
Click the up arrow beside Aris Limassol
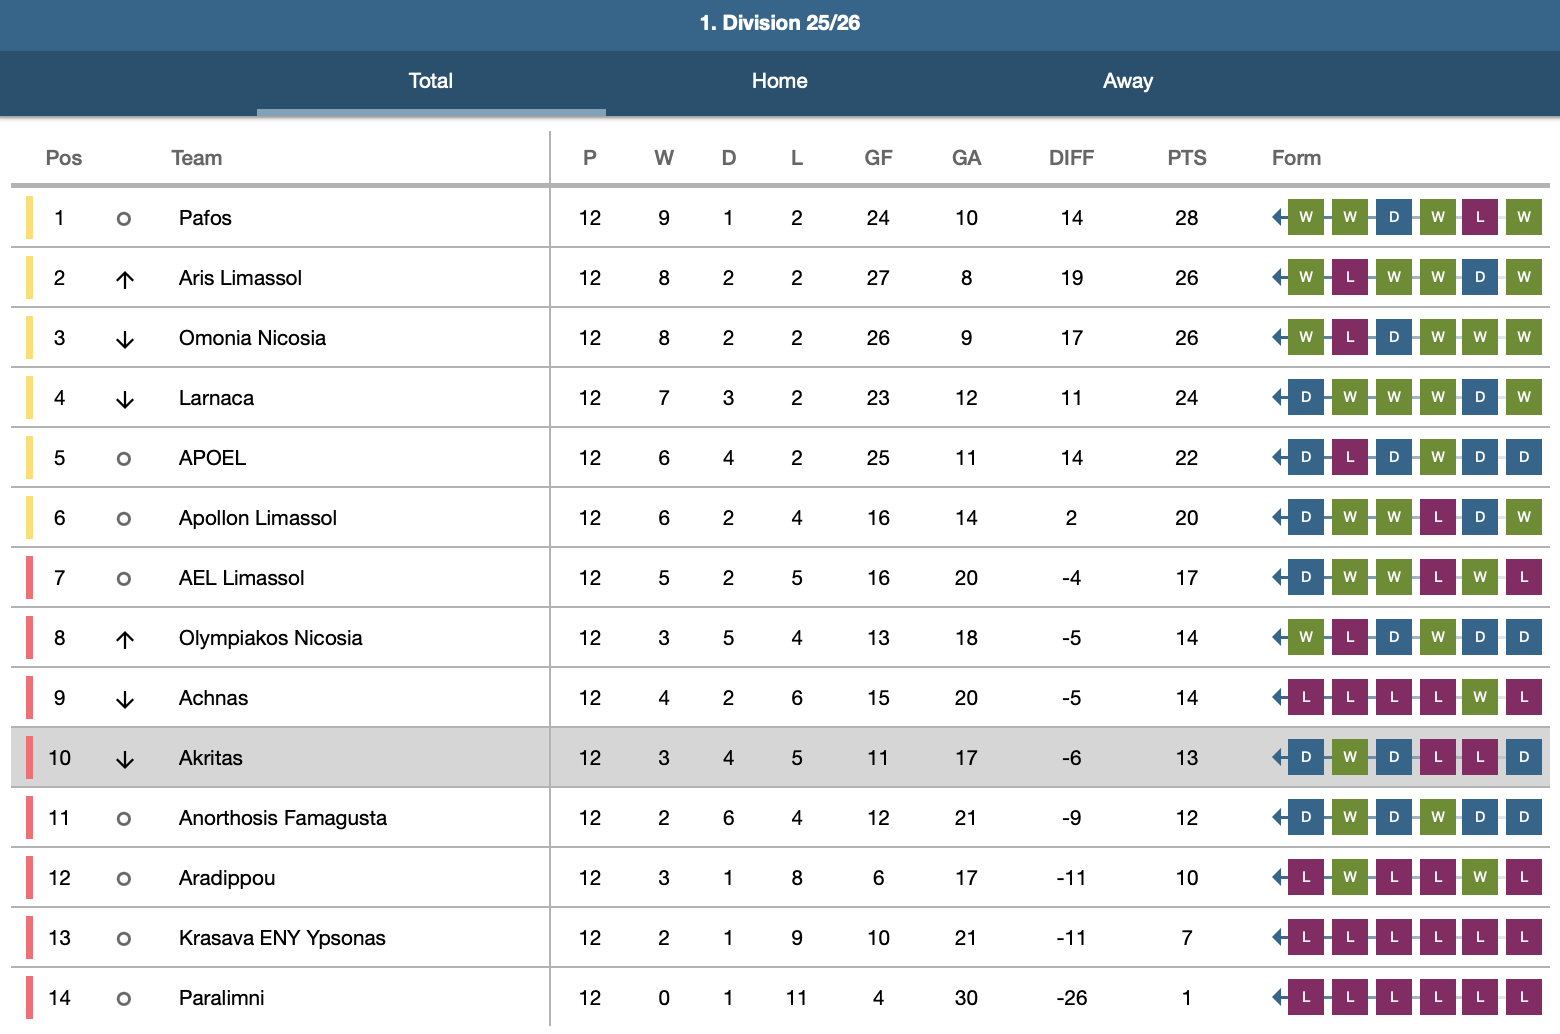(x=124, y=279)
